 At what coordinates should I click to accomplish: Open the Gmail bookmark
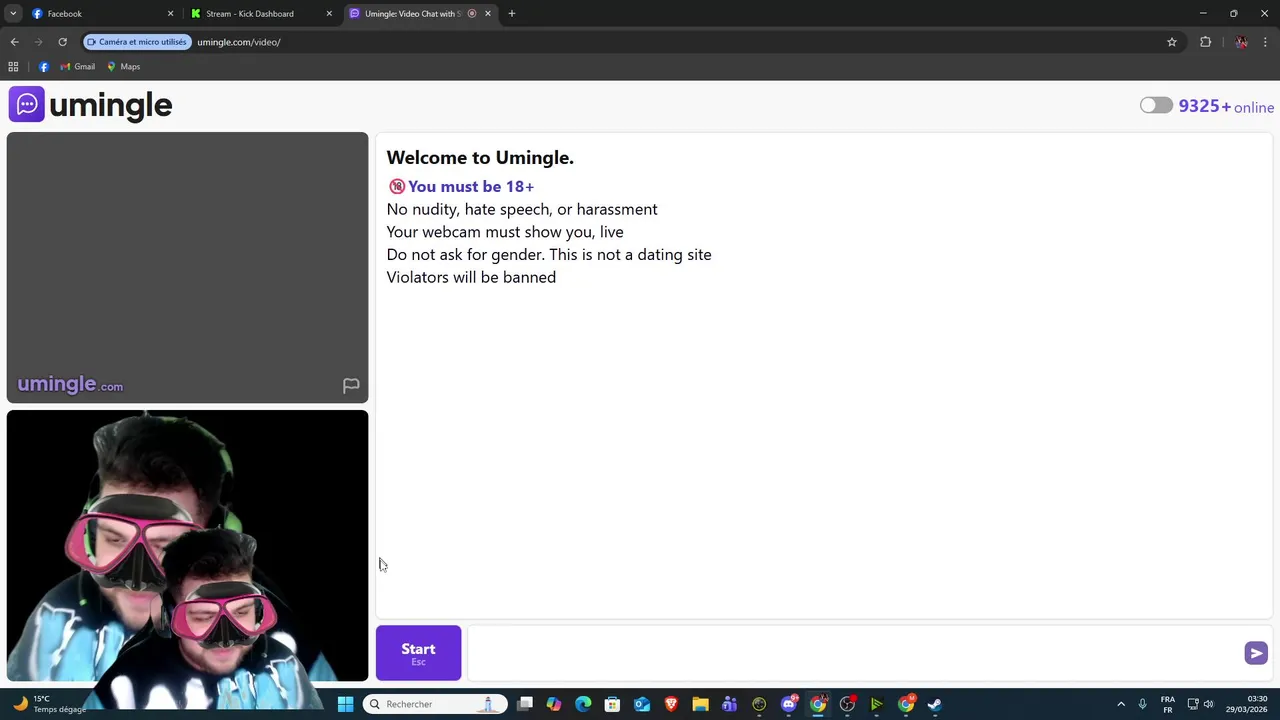coord(78,67)
